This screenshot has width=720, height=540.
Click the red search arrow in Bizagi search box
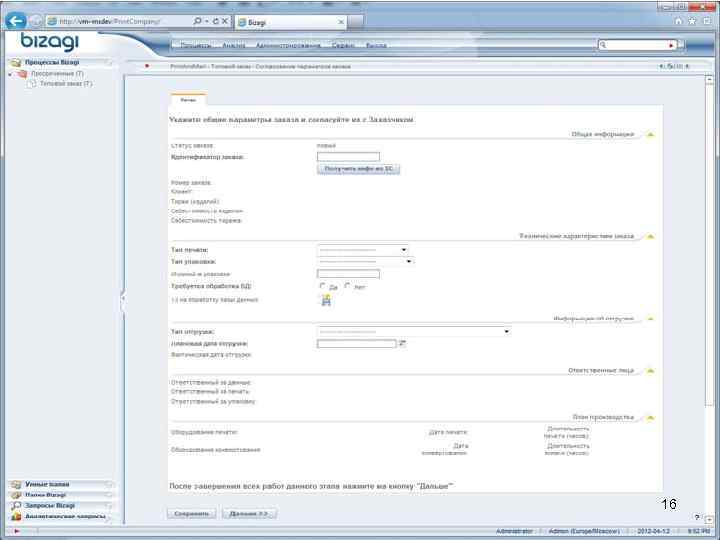pyautogui.click(x=671, y=45)
